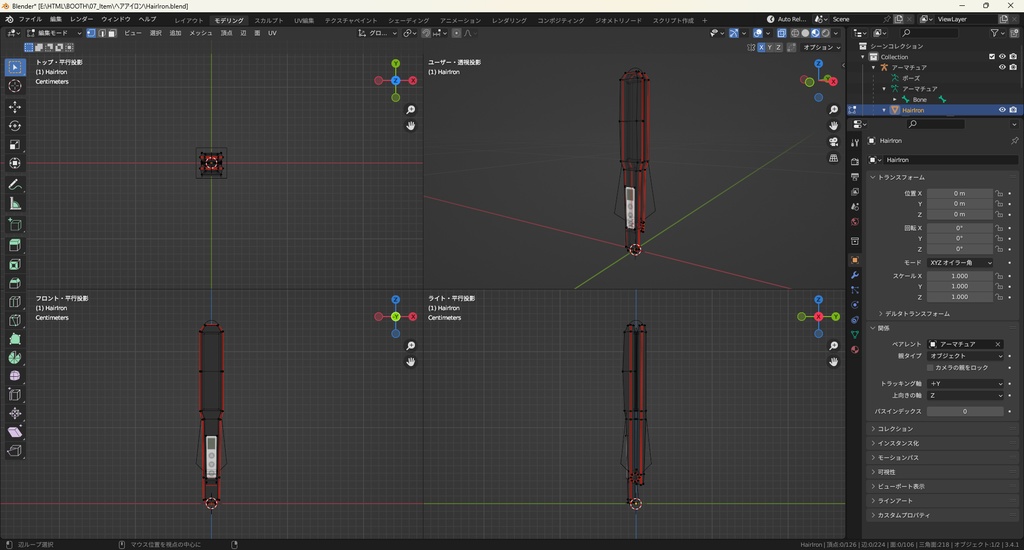Open the 編集モード mode dropdown

pos(56,33)
